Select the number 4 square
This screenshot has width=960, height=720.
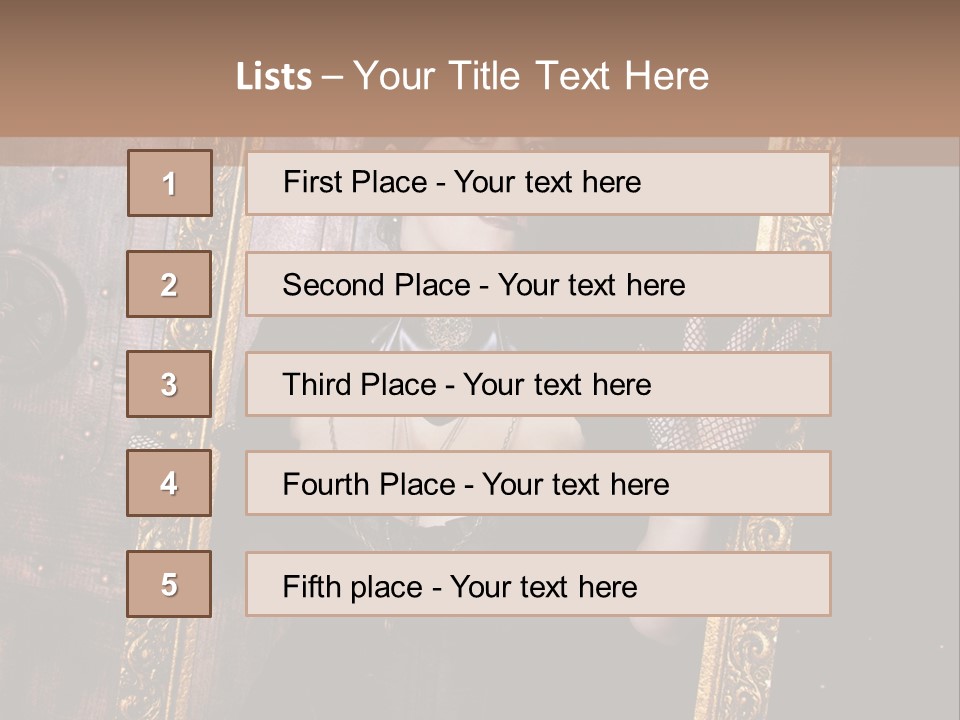[169, 483]
